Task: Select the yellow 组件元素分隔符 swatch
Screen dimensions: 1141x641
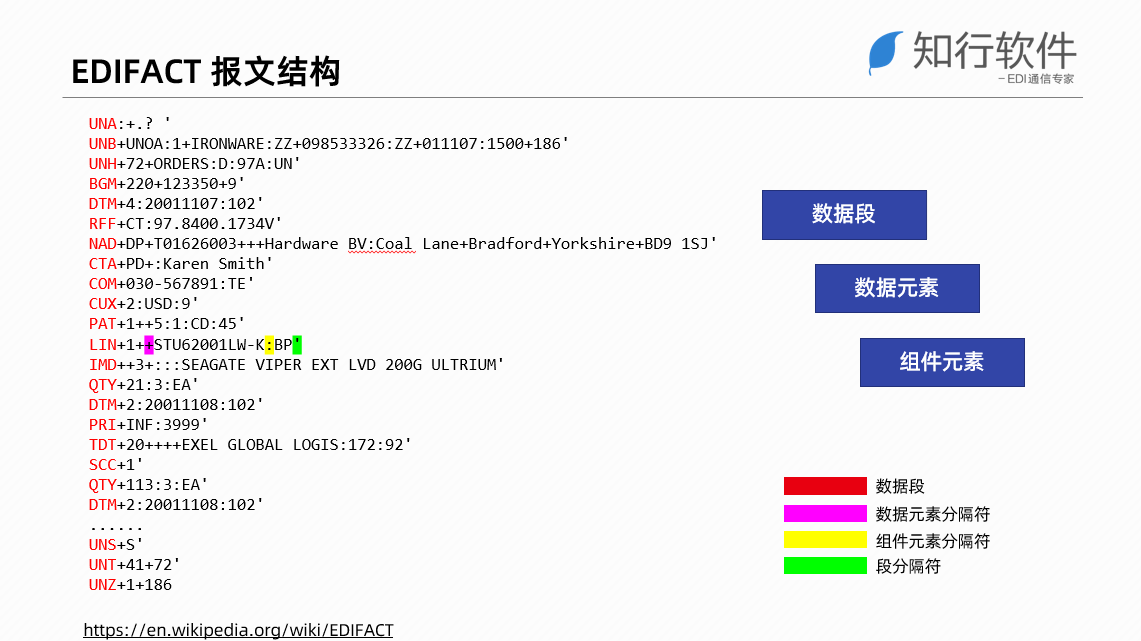Action: 825,540
